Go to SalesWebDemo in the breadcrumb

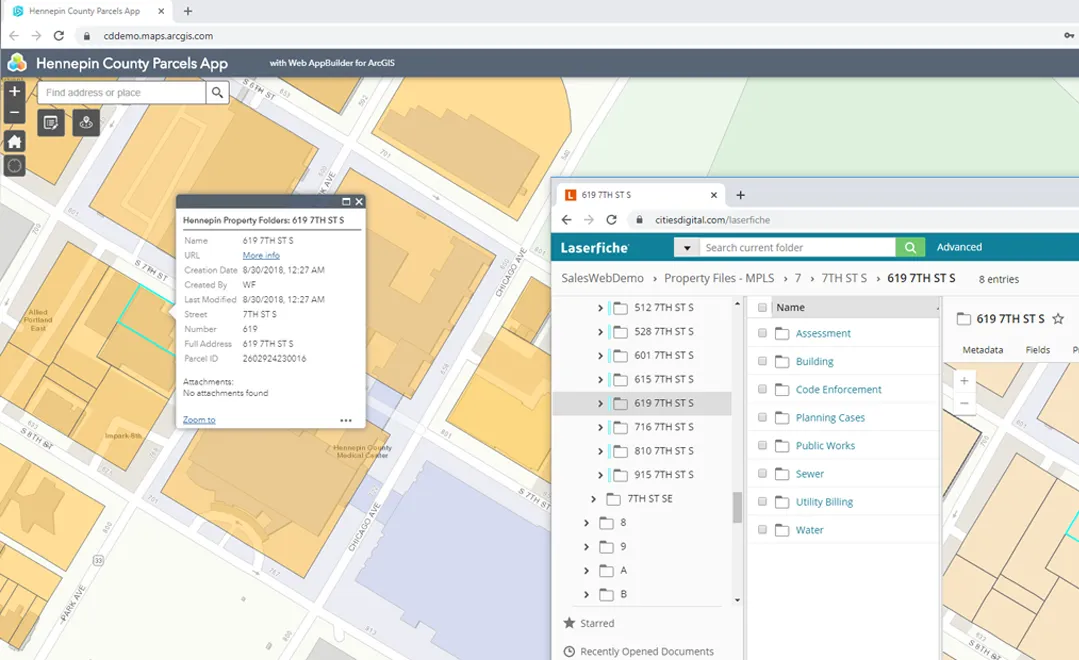tap(602, 278)
